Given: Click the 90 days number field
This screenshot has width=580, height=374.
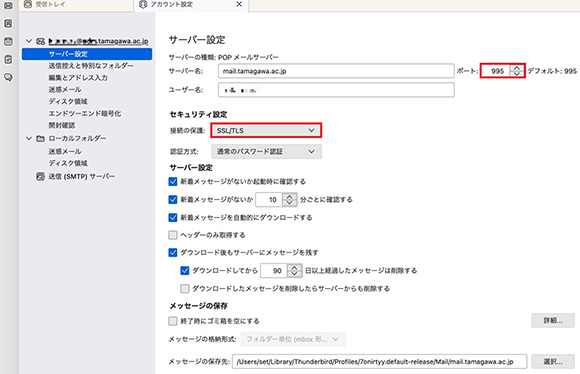Looking at the screenshot, I should pyautogui.click(x=274, y=271).
